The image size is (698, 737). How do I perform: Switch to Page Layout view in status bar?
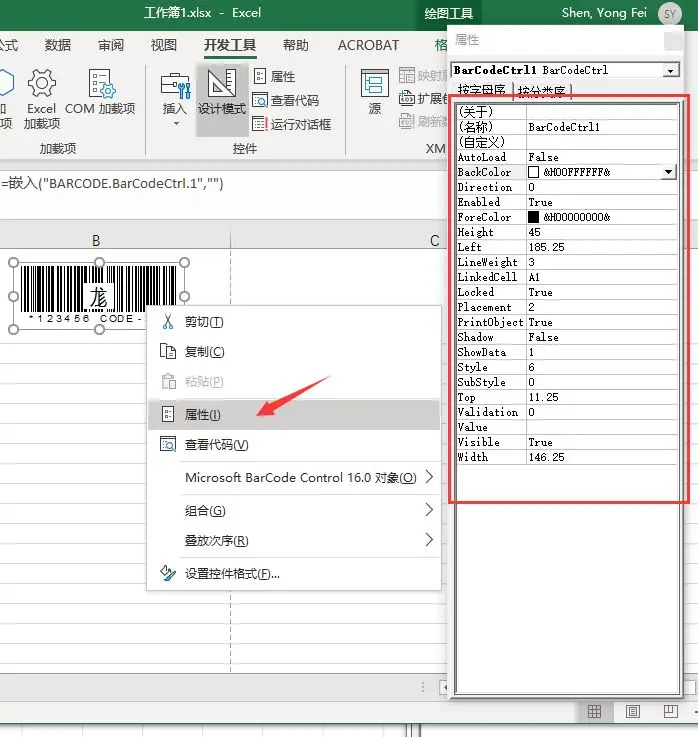pos(632,711)
